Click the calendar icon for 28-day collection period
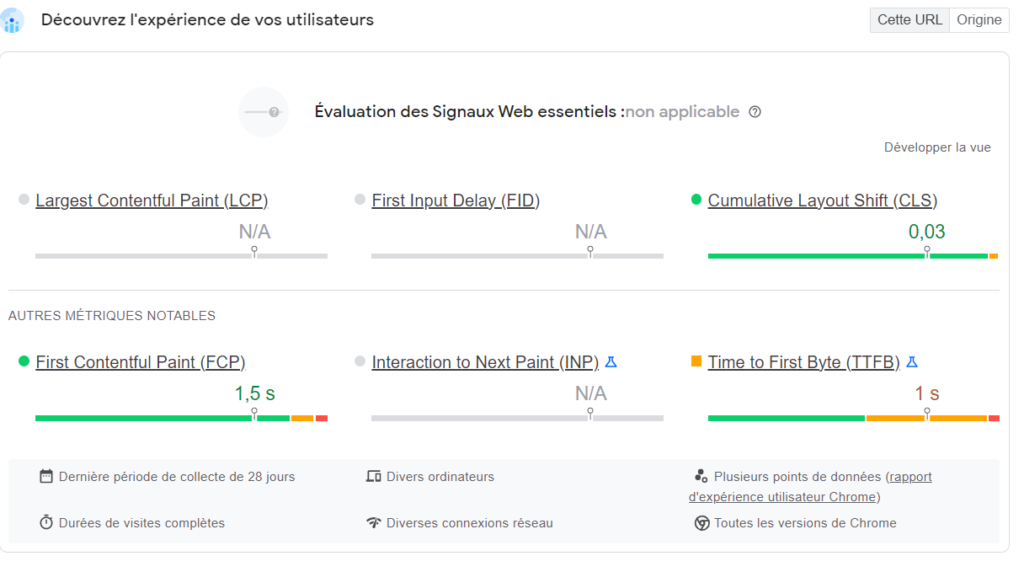The height and width of the screenshot is (572, 1024). (x=46, y=477)
